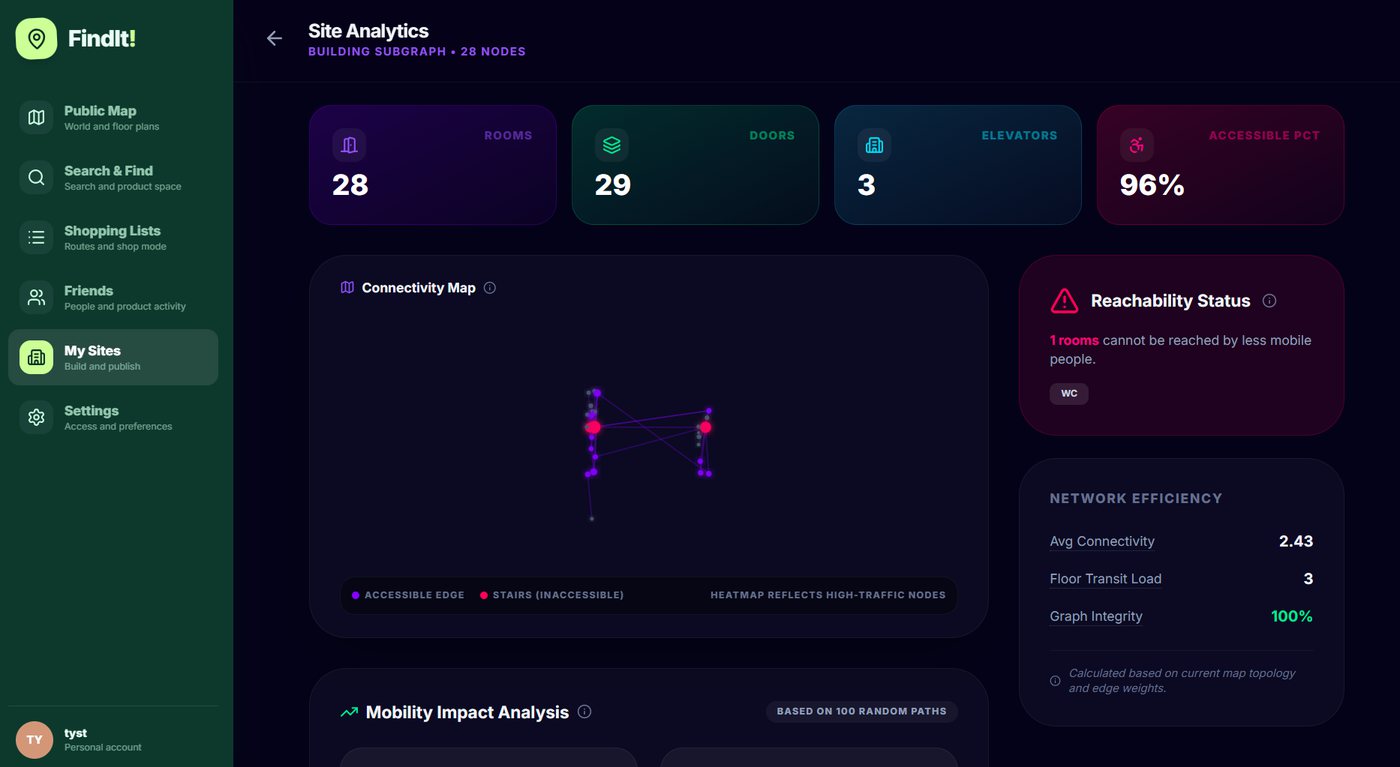Click the Floor Transit Load label
The image size is (1400, 767).
coord(1105,579)
